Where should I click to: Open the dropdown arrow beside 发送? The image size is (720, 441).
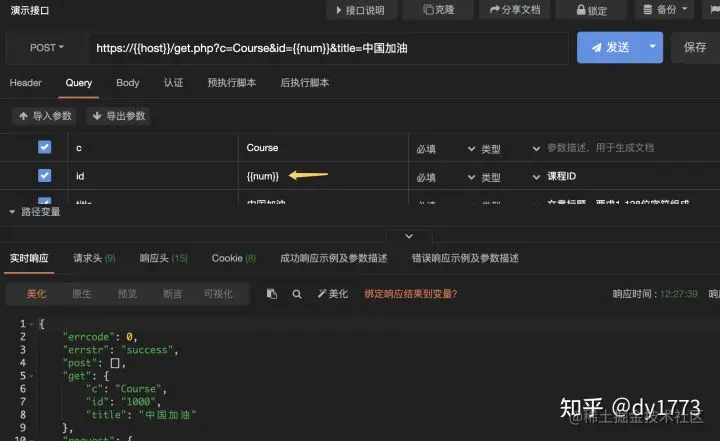652,47
